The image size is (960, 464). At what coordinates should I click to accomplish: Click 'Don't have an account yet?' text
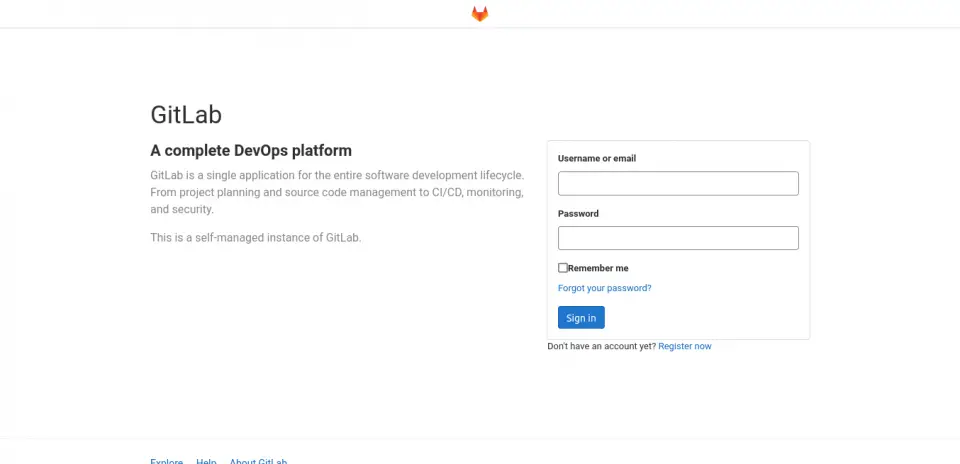pyautogui.click(x=601, y=346)
